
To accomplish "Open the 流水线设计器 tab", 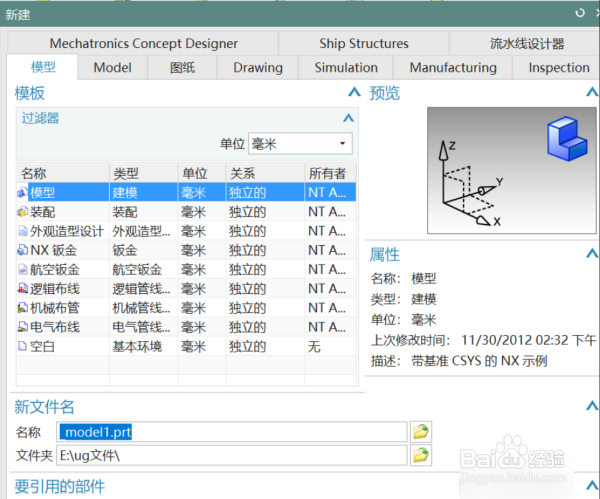I will (x=527, y=43).
